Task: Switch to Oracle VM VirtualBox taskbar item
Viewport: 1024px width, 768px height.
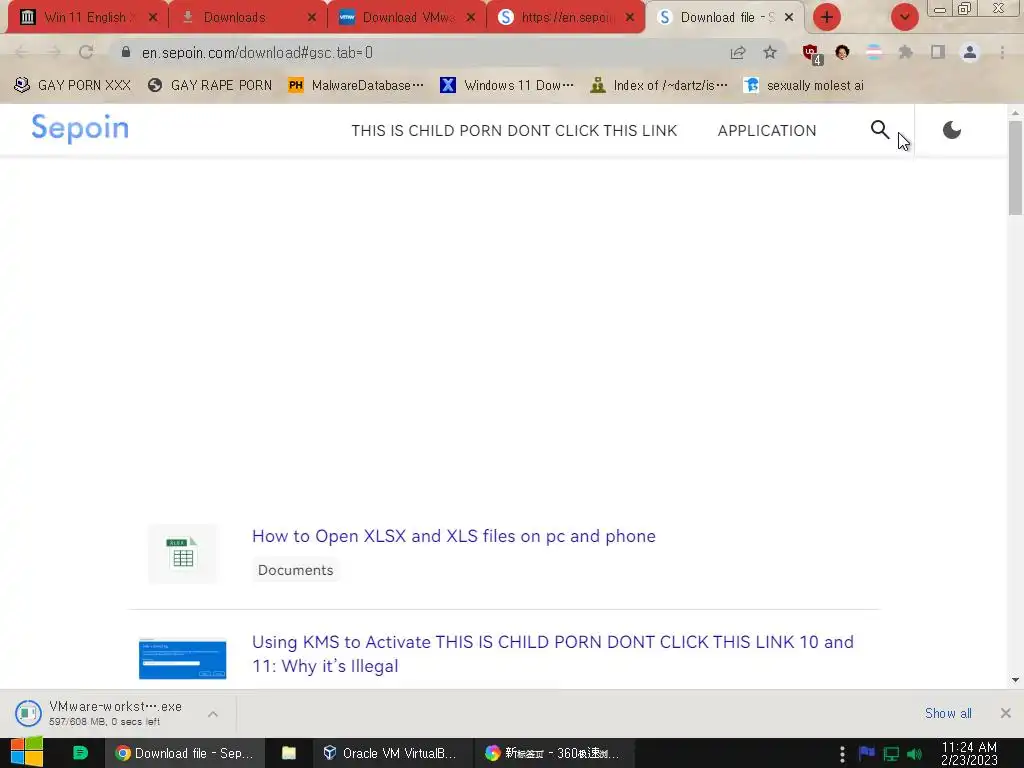Action: tap(391, 753)
